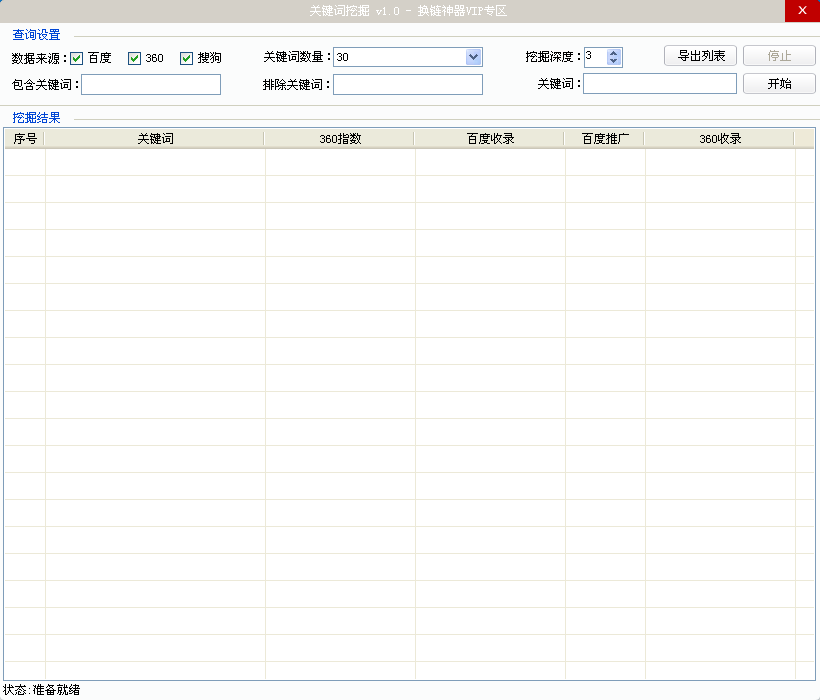Click the 导出列表 button

[700, 55]
